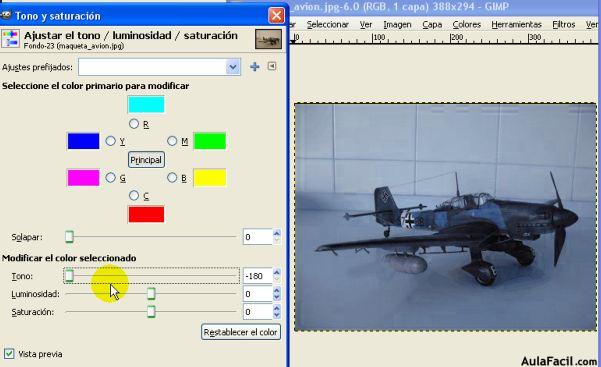Open the Colores menu in GIMP window
This screenshot has height=367, width=601.
pos(466,25)
